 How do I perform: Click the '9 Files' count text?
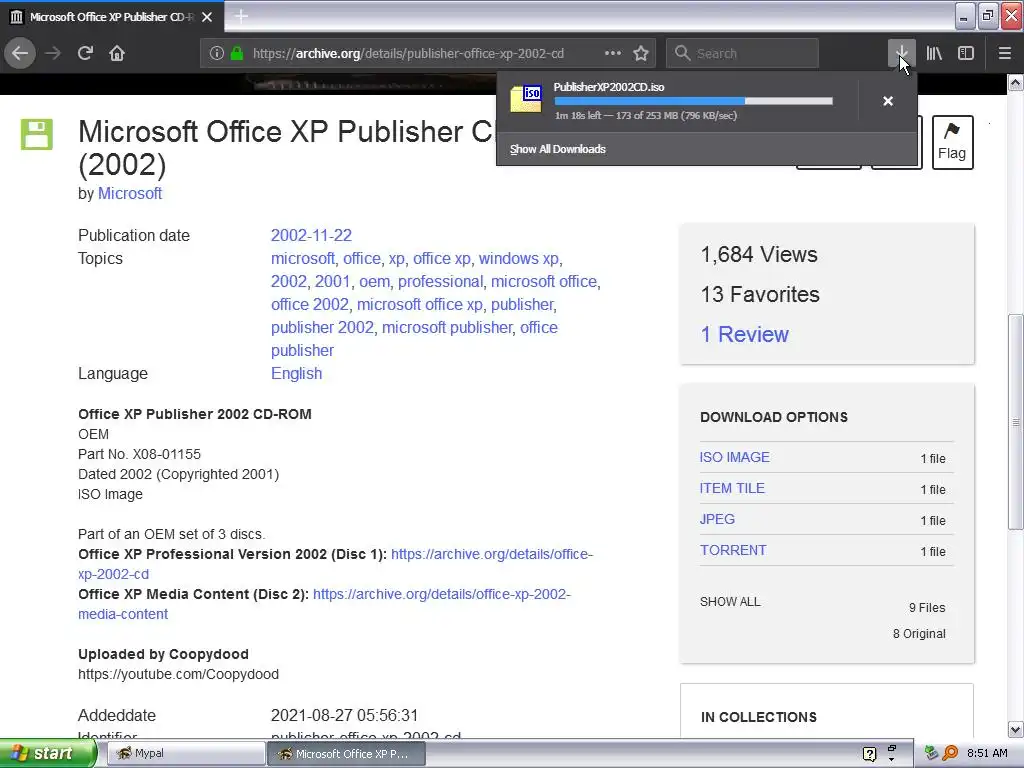tap(927, 608)
